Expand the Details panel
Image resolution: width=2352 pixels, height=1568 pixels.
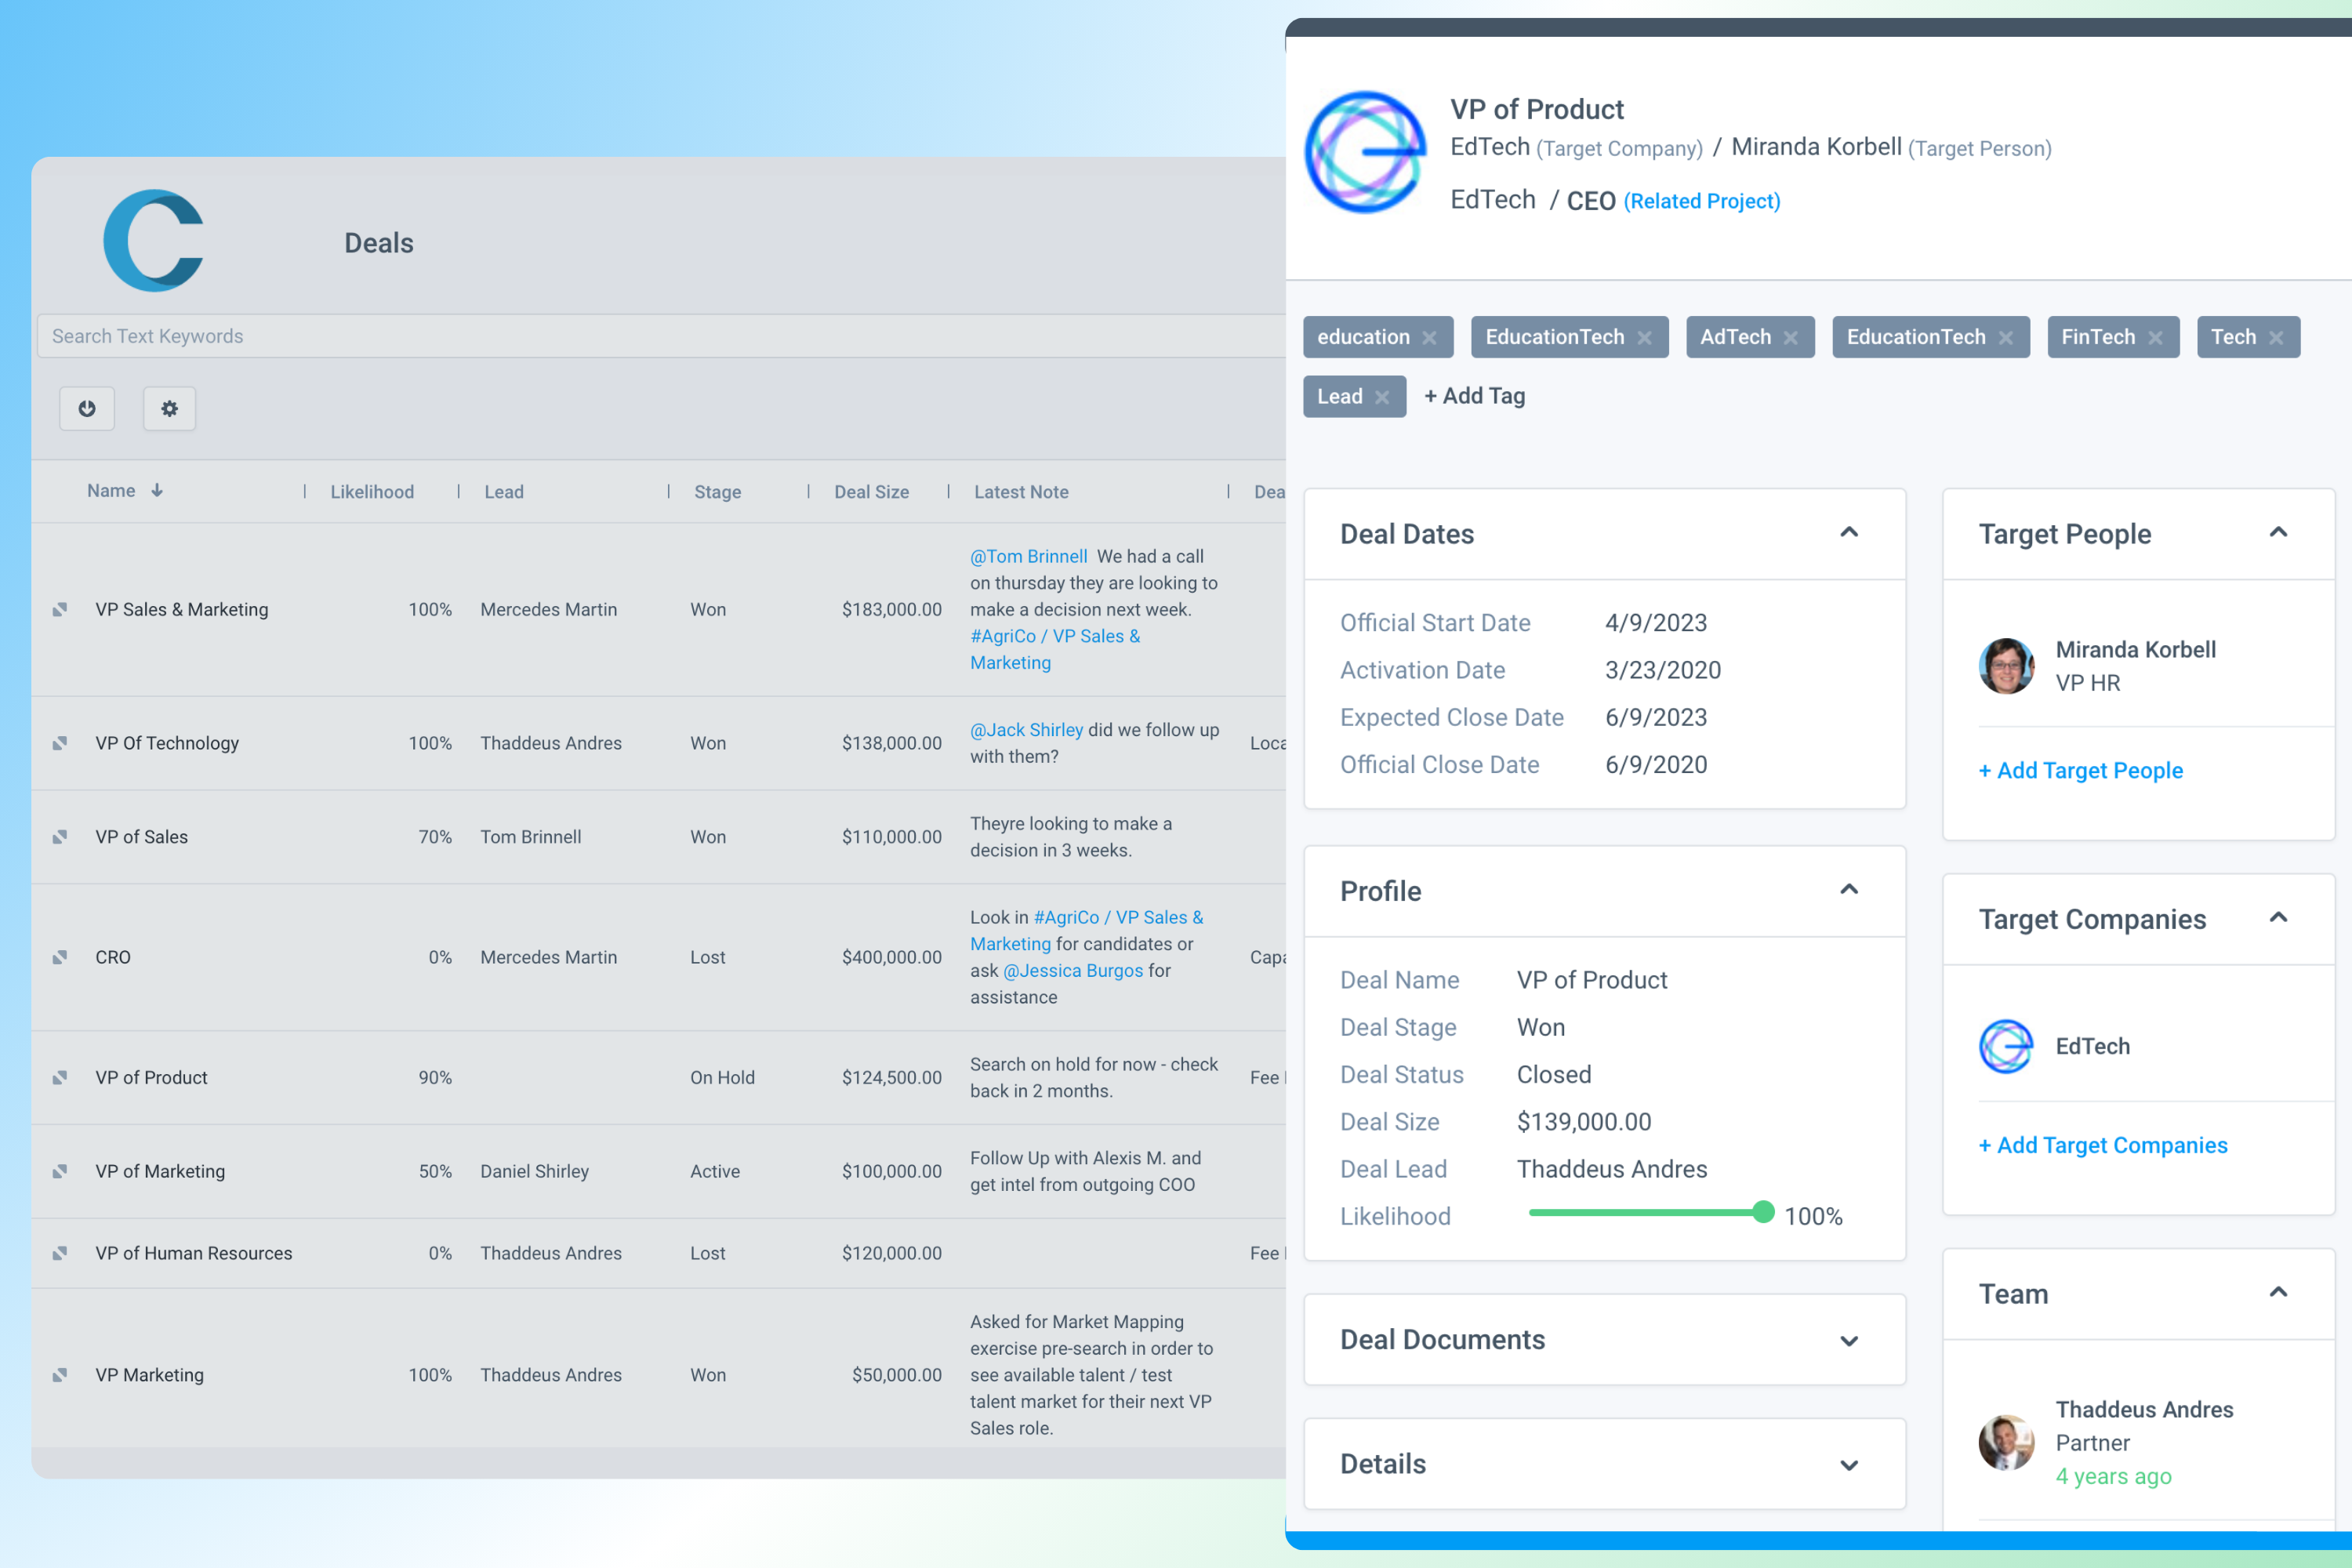[1849, 1465]
